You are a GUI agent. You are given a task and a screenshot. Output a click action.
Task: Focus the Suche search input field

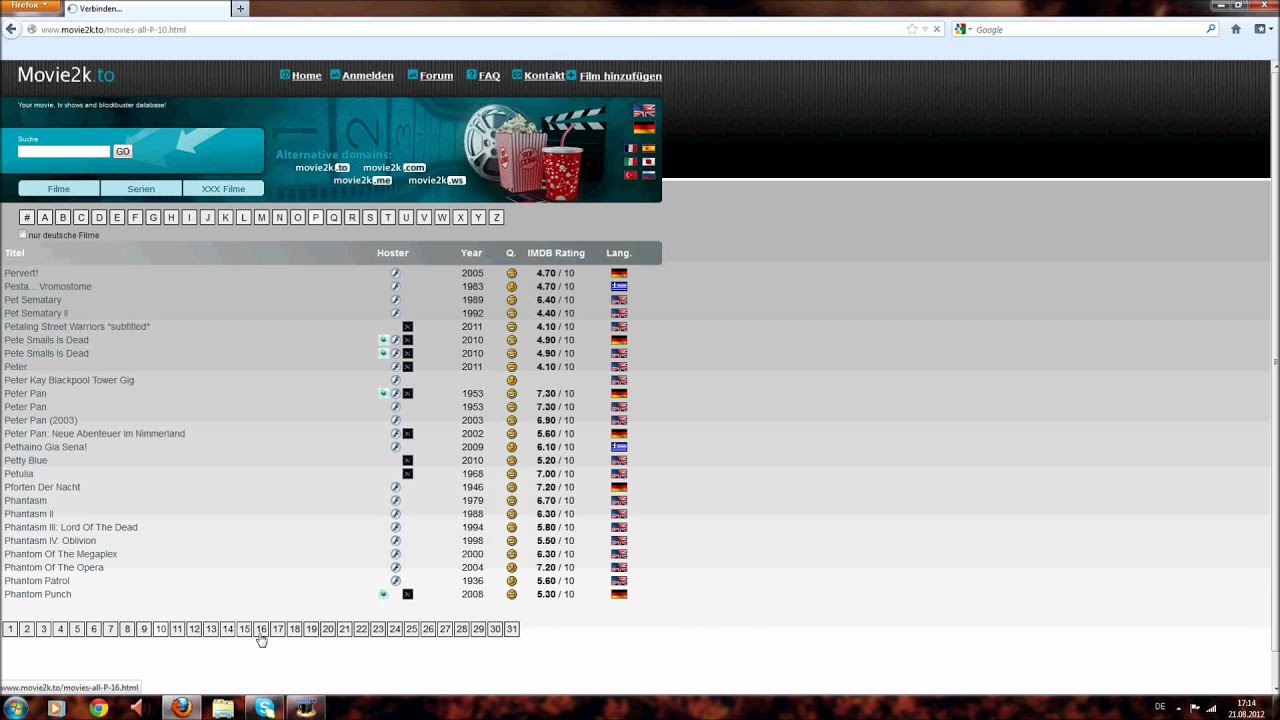click(64, 152)
